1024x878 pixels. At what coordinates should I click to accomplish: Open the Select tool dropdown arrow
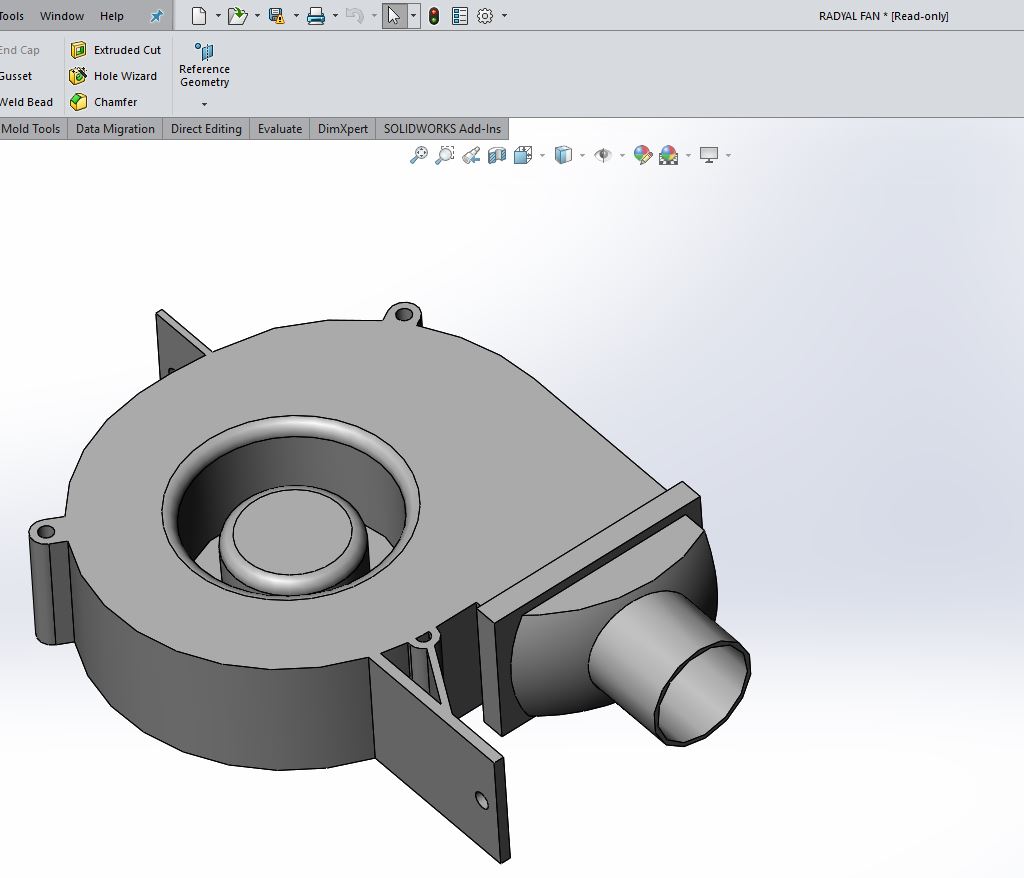tap(413, 16)
